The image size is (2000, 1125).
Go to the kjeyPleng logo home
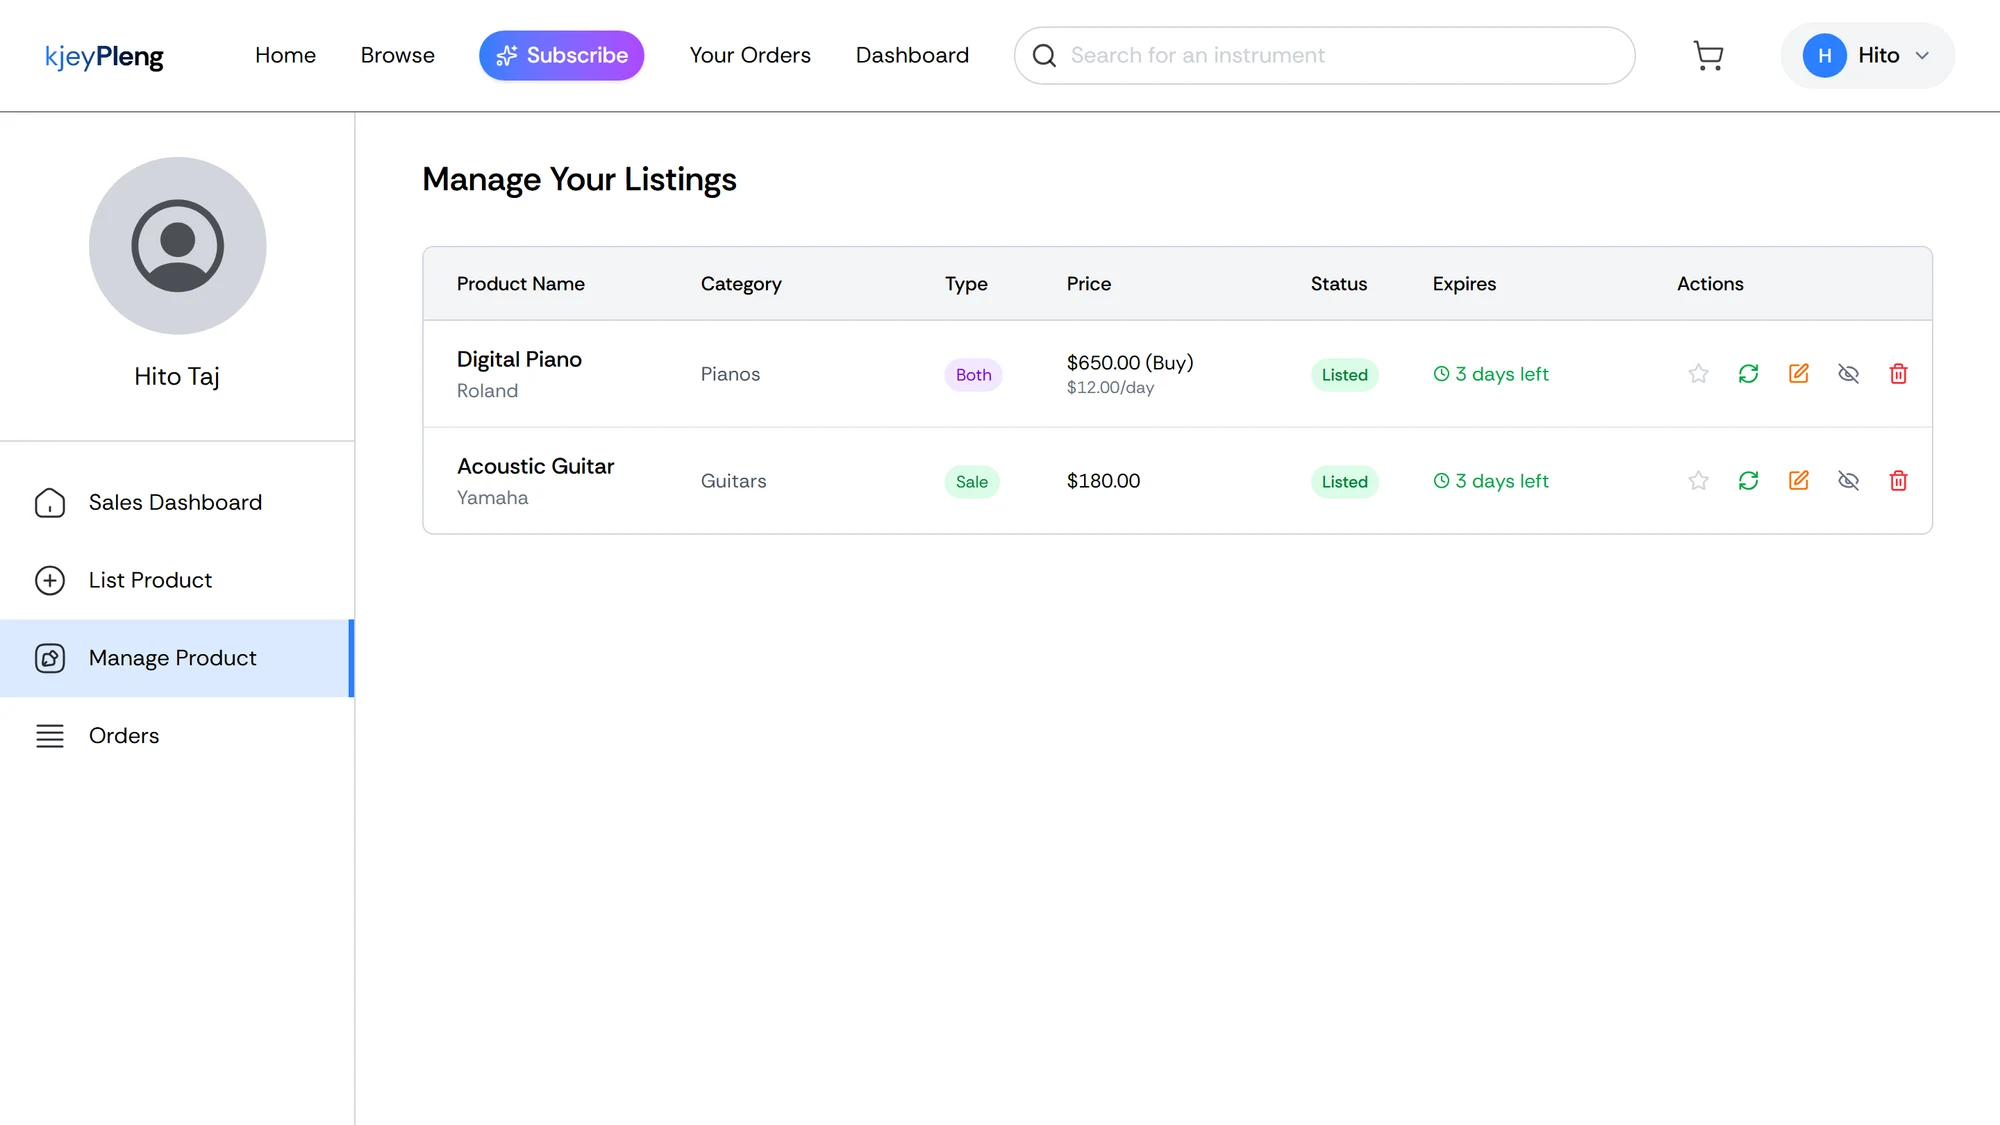tap(104, 56)
